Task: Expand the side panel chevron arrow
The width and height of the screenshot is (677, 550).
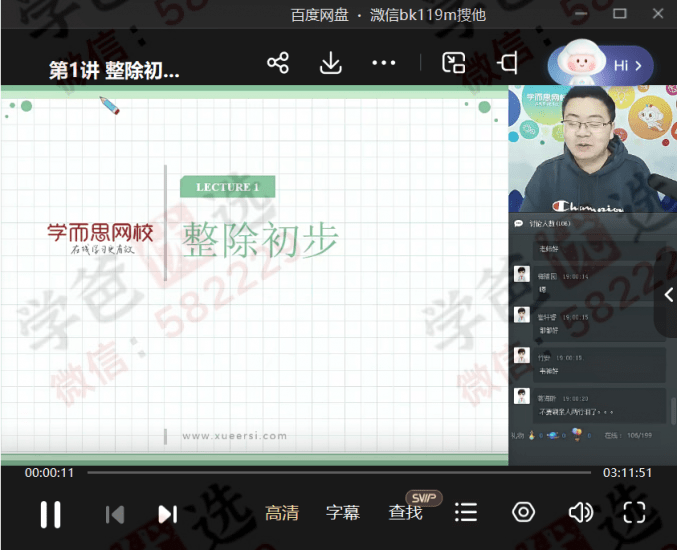Action: (x=668, y=295)
